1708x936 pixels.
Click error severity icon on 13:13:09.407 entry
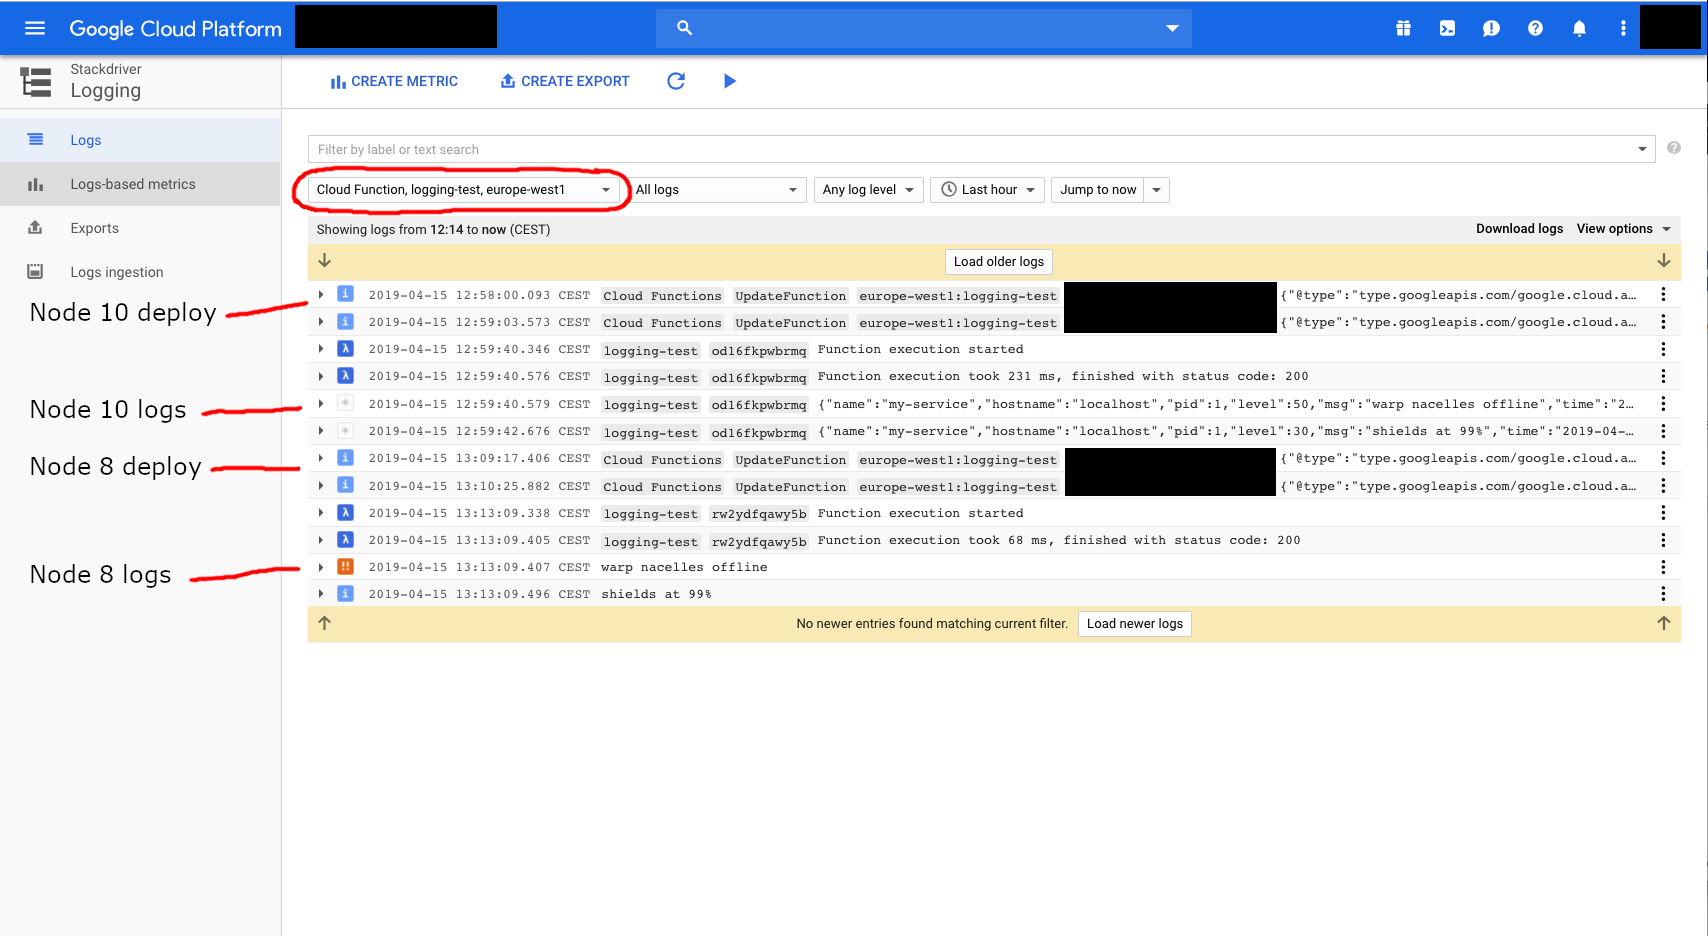coord(345,567)
